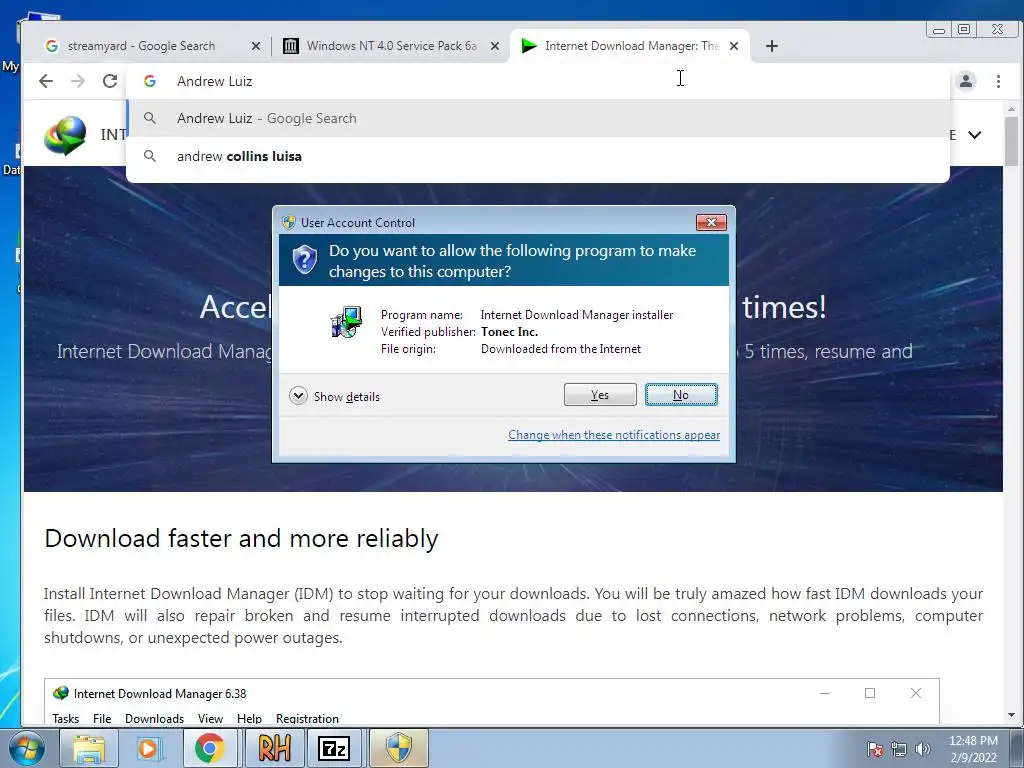
Task: Close the Windows NT 4.0 Service Pack tab
Action: pyautogui.click(x=495, y=46)
